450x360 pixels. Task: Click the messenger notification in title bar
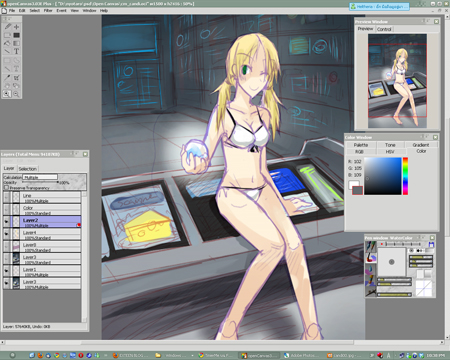(x=379, y=6)
